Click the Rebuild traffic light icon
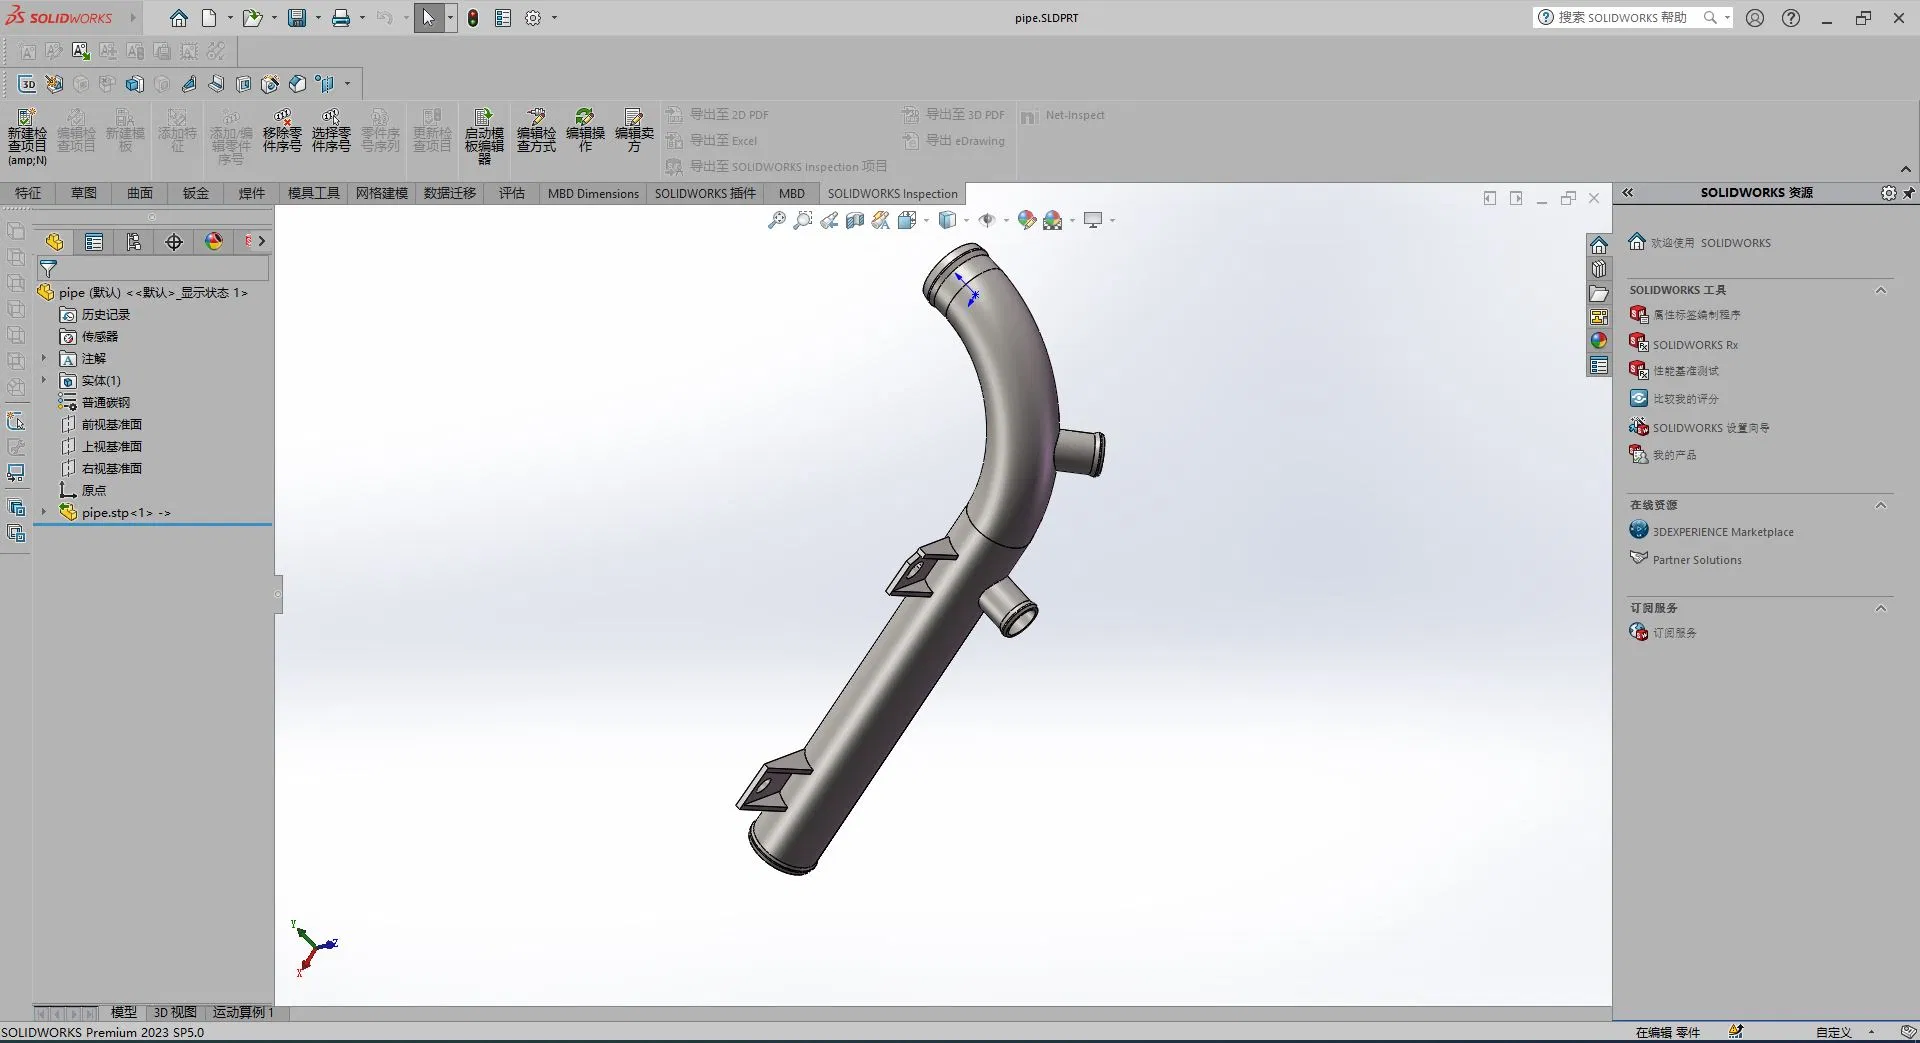The width and height of the screenshot is (1920, 1043). [x=473, y=18]
